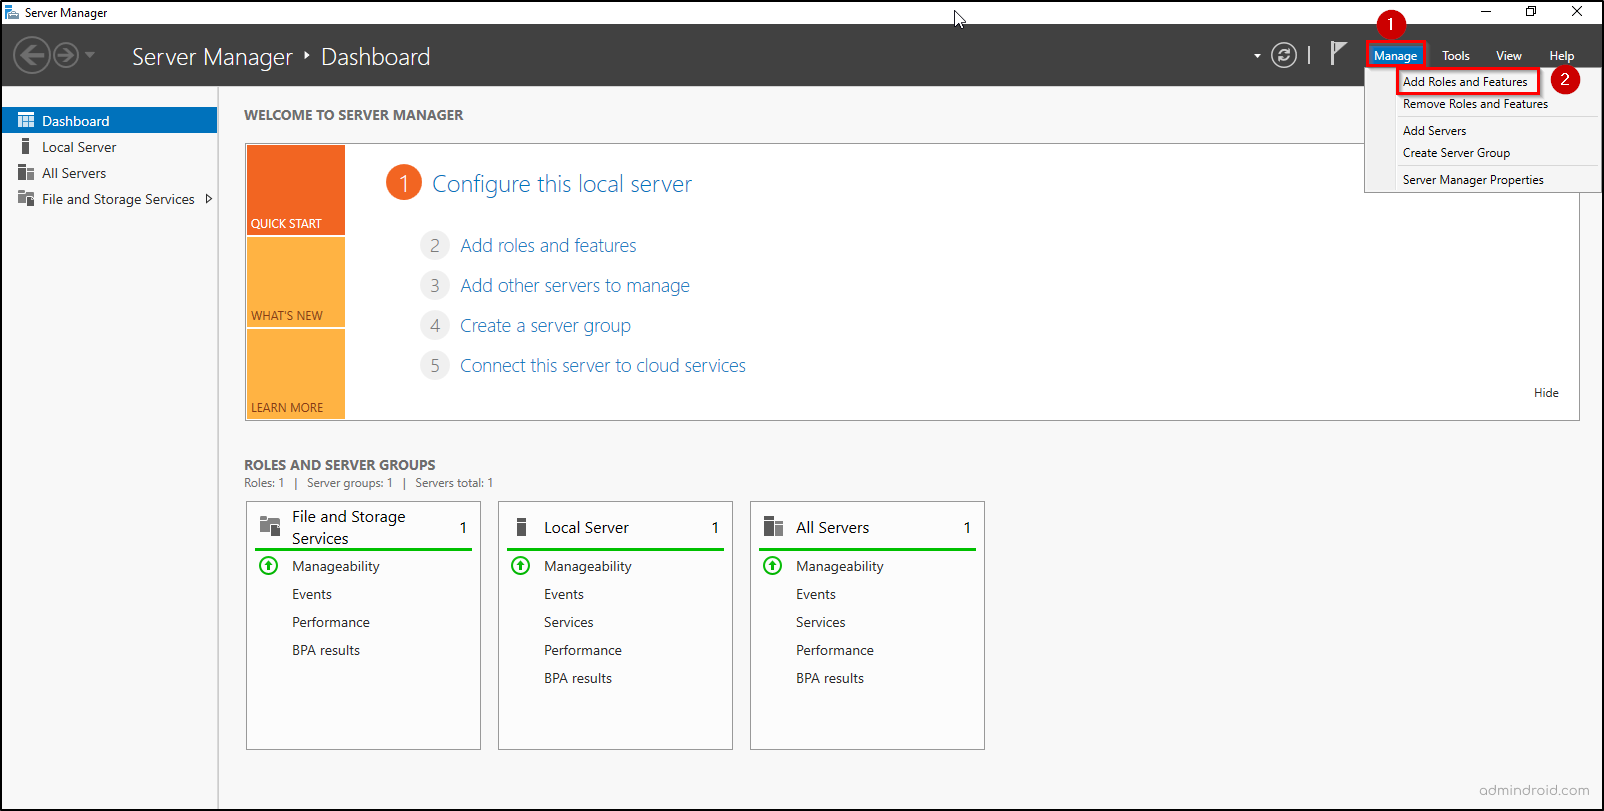Open BPA results in File and Storage tile

tap(326, 650)
